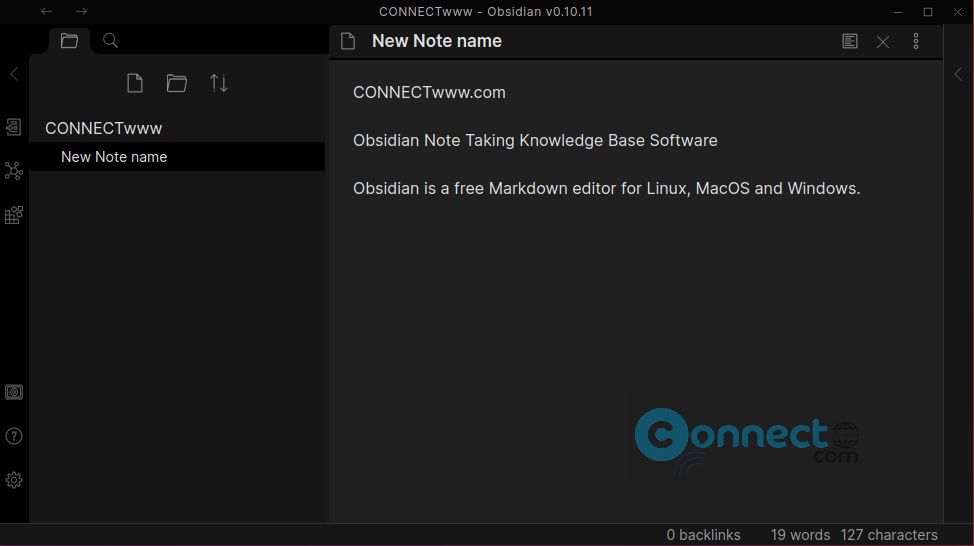Viewport: 974px width, 546px height.
Task: Click the CONNECTwww.com line in the editor
Action: point(429,93)
